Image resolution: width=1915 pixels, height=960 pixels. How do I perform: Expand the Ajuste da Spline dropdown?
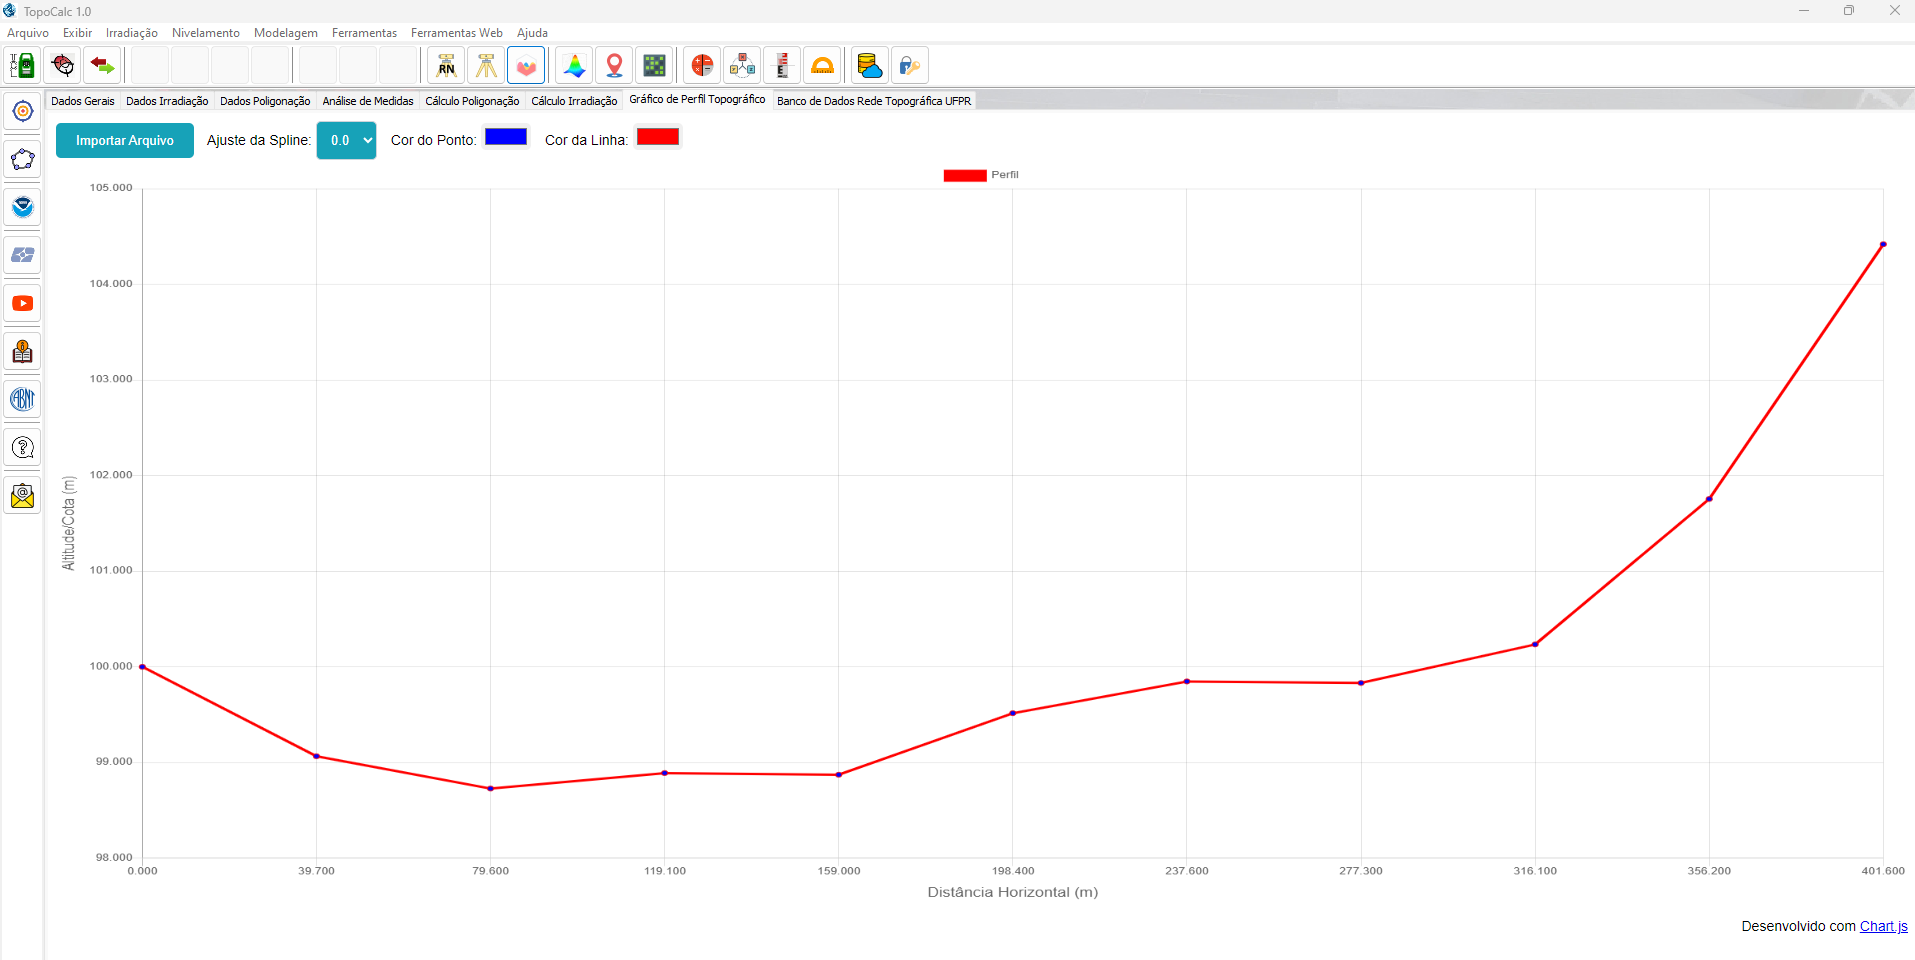click(x=346, y=140)
